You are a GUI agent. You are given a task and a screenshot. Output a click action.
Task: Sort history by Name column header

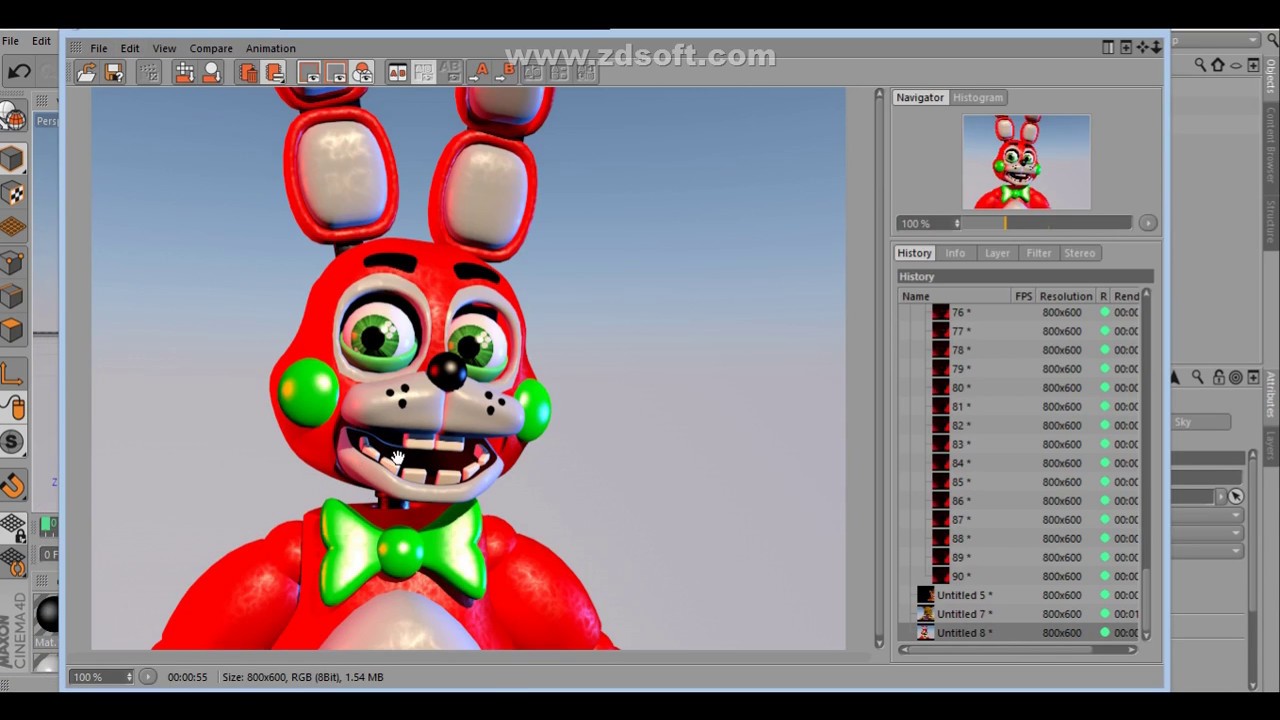coord(955,296)
